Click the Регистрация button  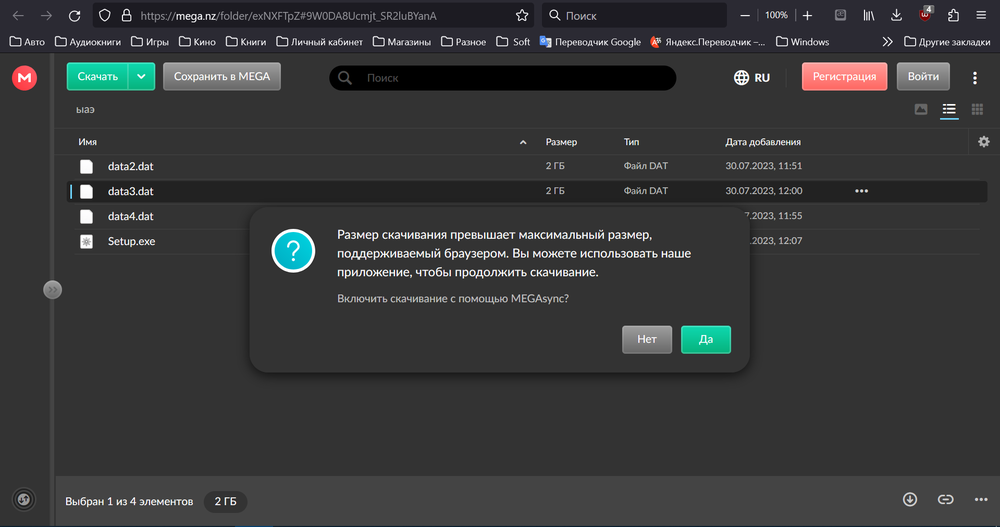point(844,77)
